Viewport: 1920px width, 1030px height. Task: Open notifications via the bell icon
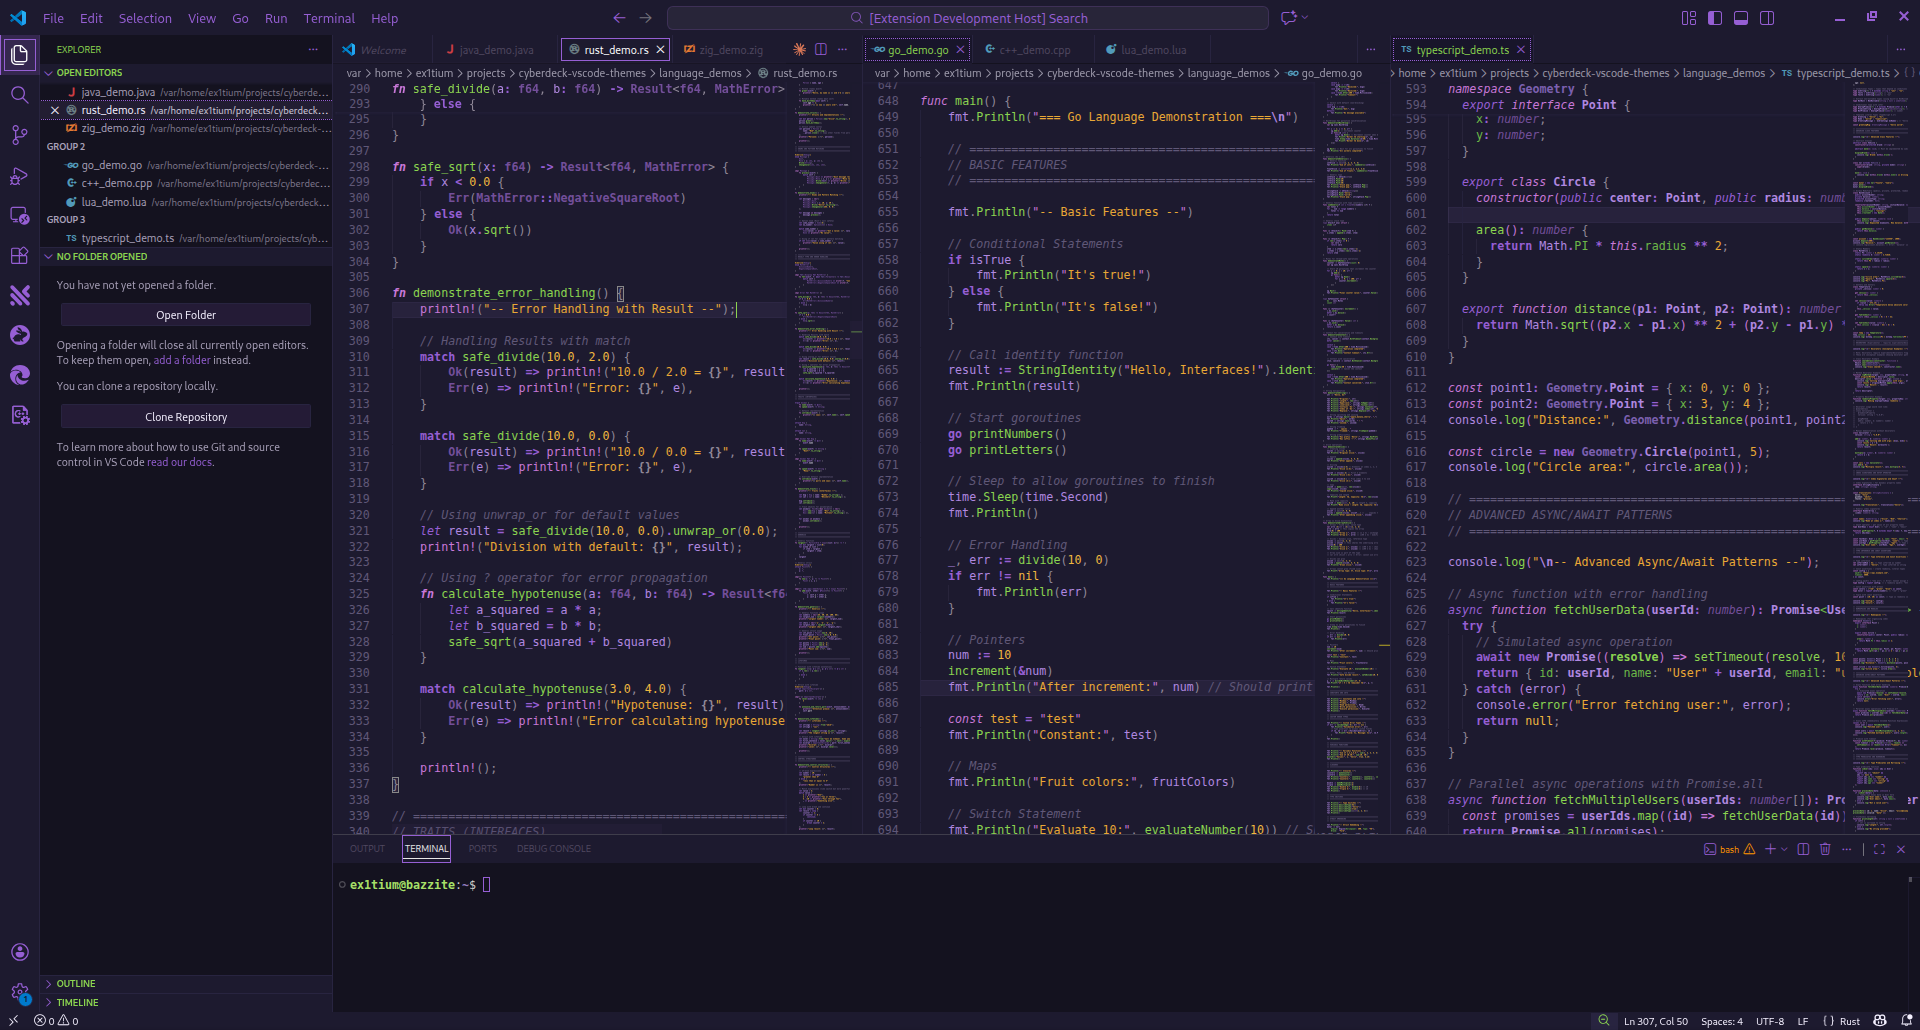(x=1906, y=1021)
